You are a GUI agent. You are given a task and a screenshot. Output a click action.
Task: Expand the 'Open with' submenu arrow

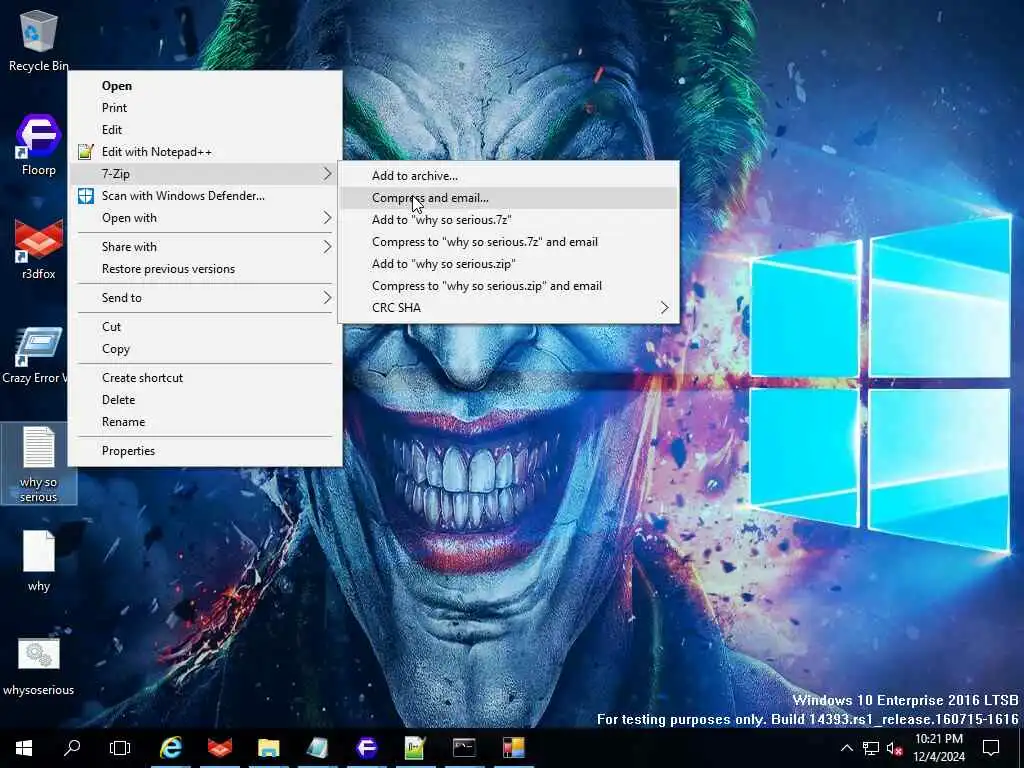click(327, 218)
